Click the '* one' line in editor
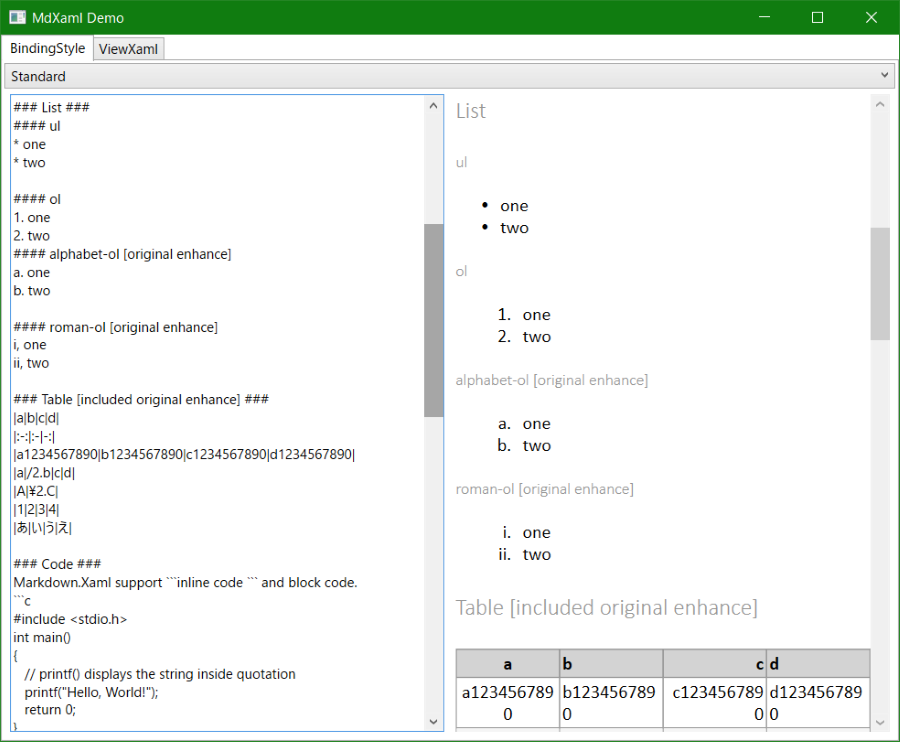The width and height of the screenshot is (900, 742). (x=30, y=144)
